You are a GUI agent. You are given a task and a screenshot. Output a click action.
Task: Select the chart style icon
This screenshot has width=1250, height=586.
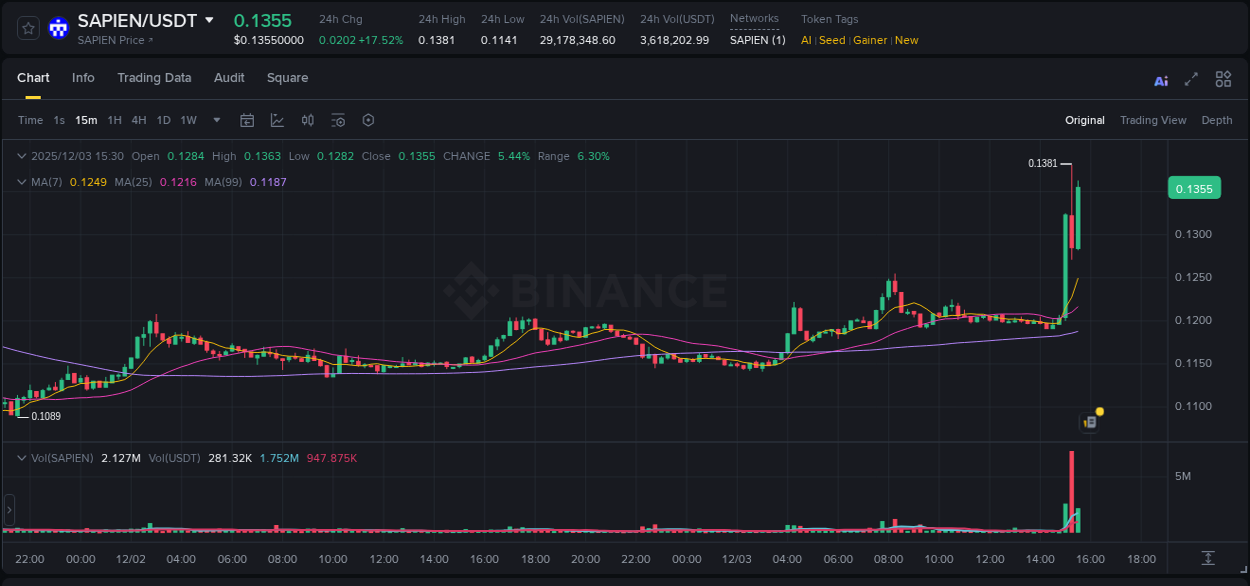(x=277, y=120)
